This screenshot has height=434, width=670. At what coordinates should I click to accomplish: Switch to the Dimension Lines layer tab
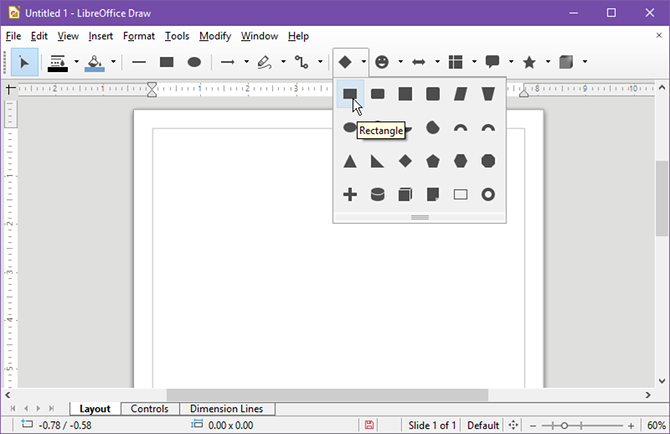click(226, 409)
